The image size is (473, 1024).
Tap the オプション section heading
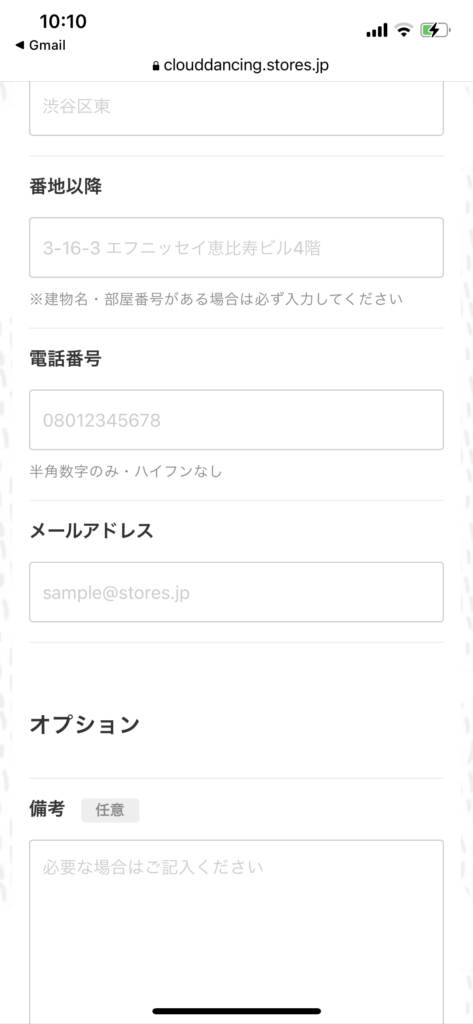84,724
